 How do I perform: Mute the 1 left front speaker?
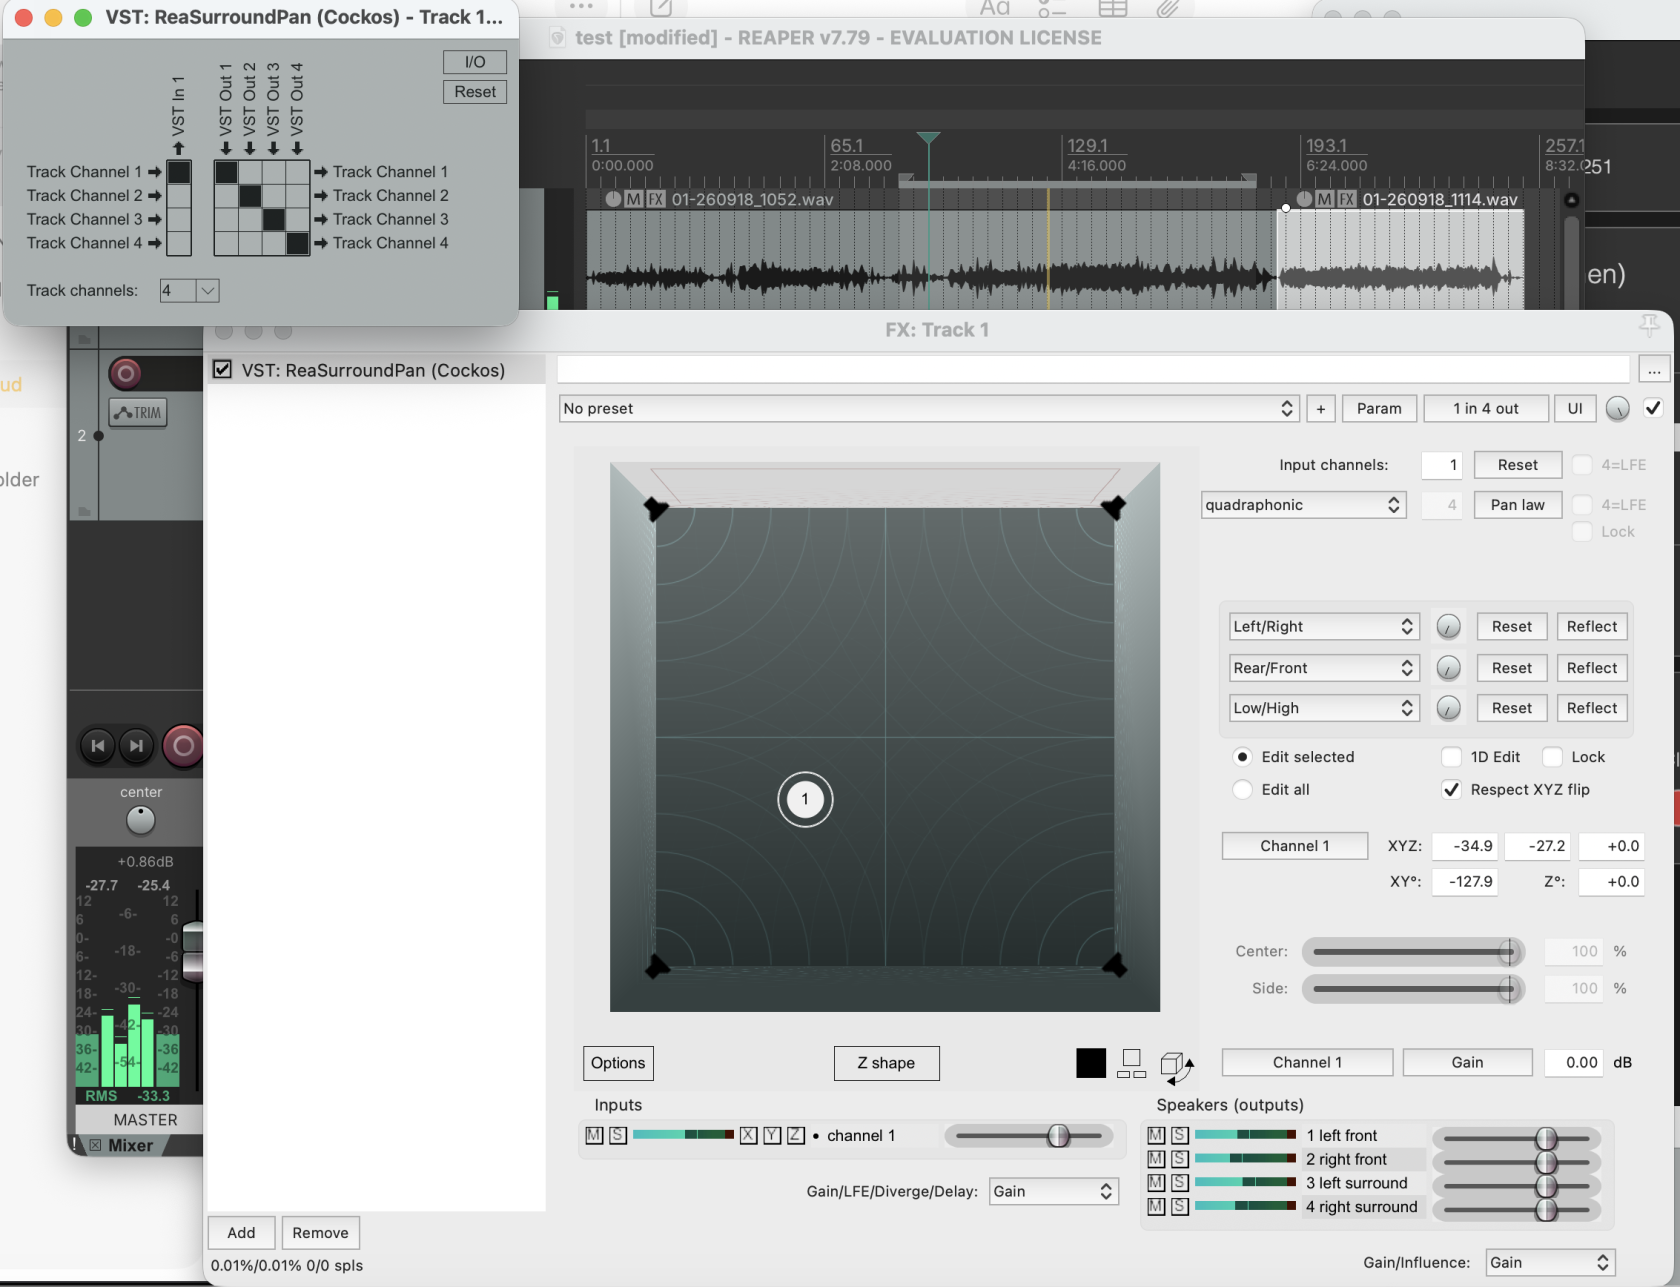(1156, 1135)
